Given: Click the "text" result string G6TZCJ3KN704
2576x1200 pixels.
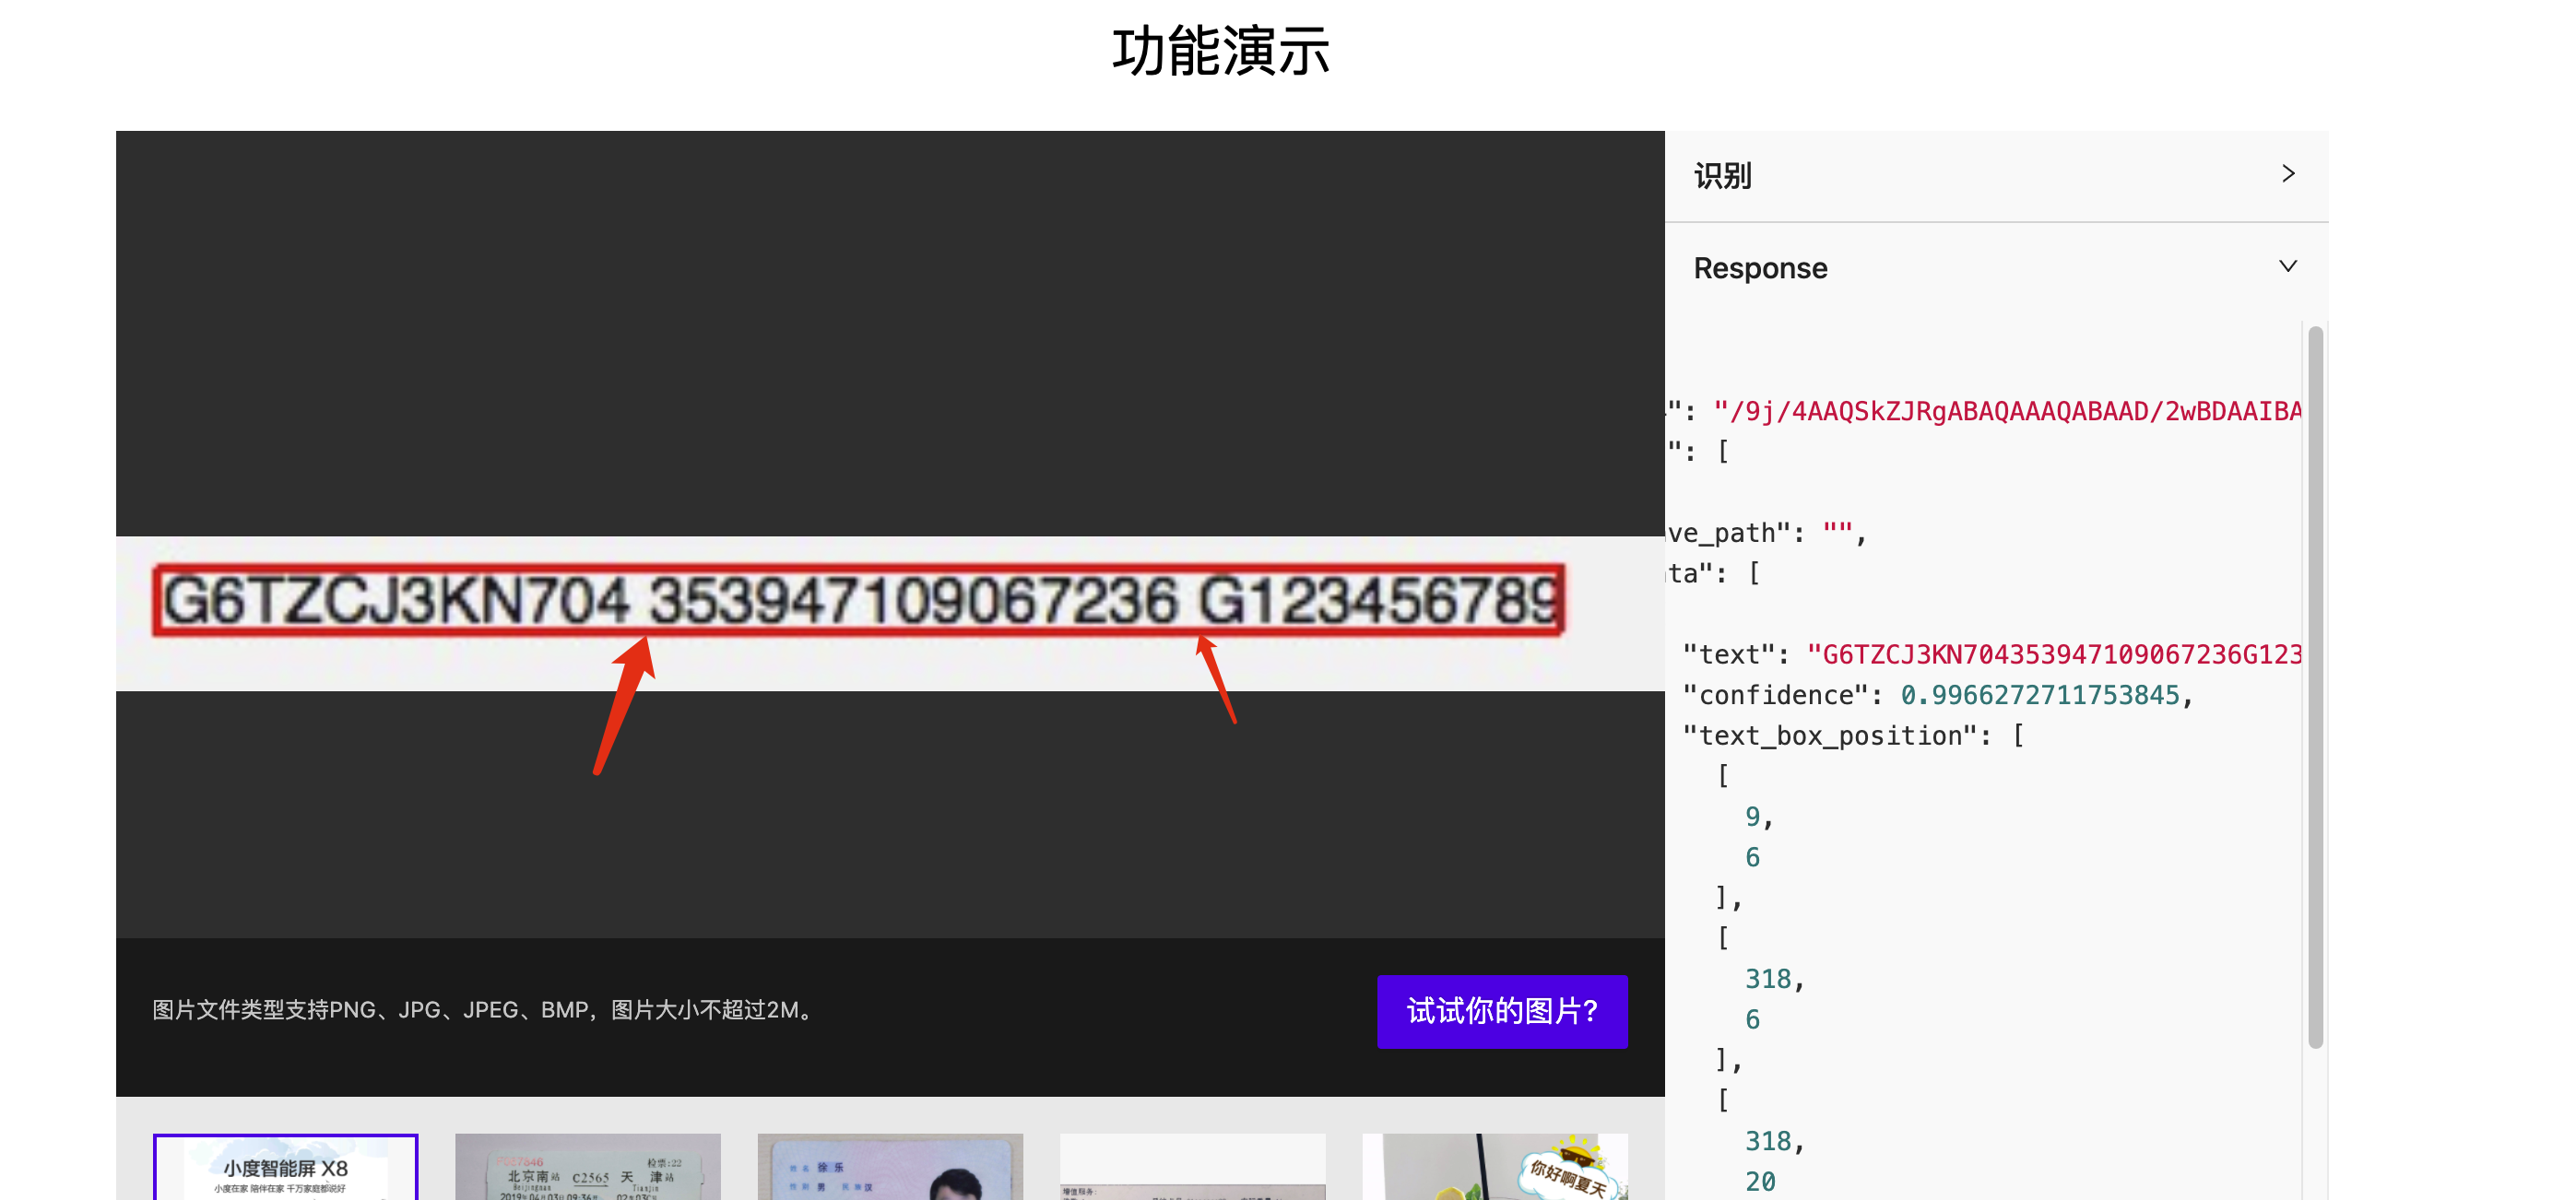Looking at the screenshot, I should tap(2054, 655).
